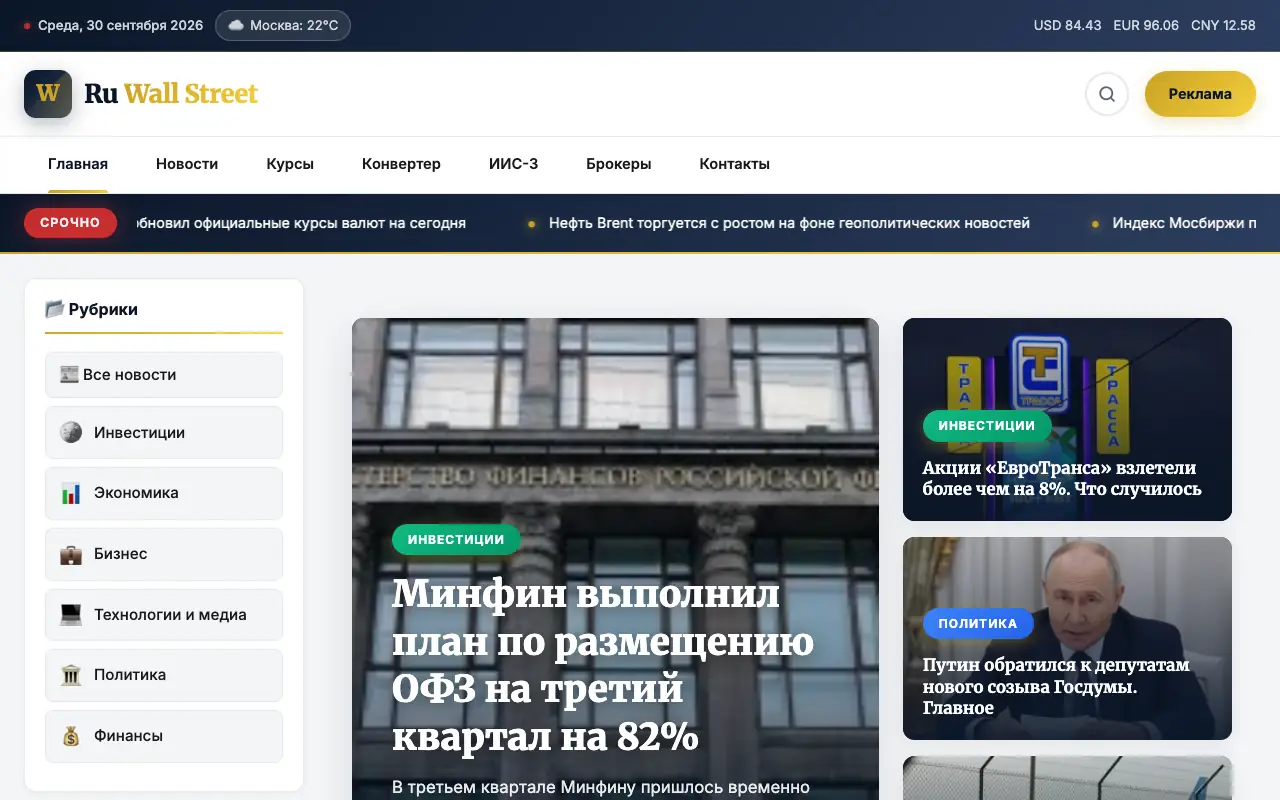Click the ПОЛИТИКА tag badge
1280x800 pixels.
point(978,623)
